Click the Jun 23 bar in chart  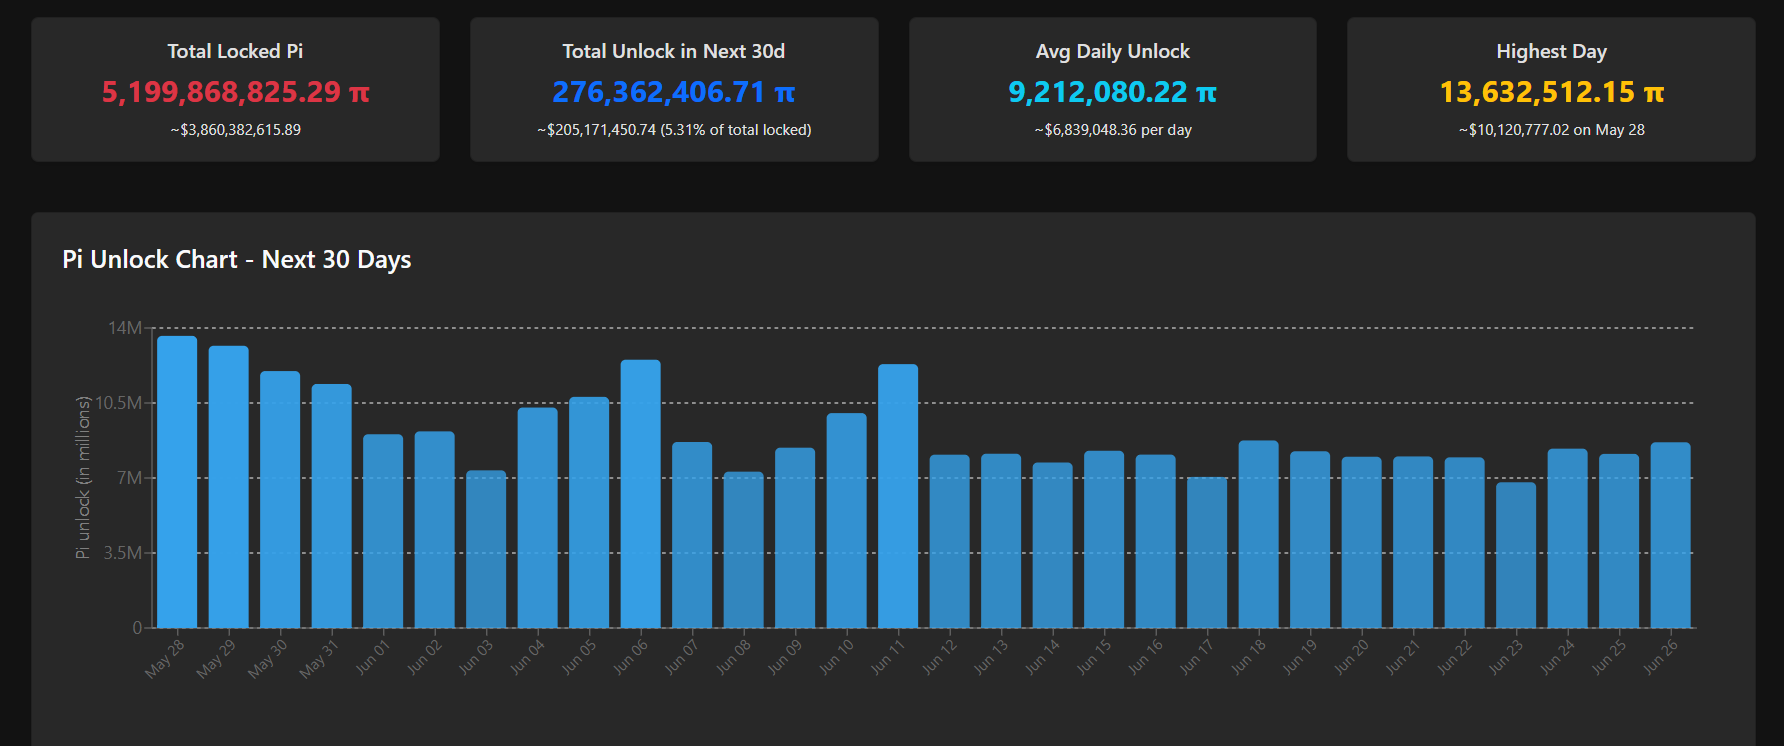[1516, 555]
